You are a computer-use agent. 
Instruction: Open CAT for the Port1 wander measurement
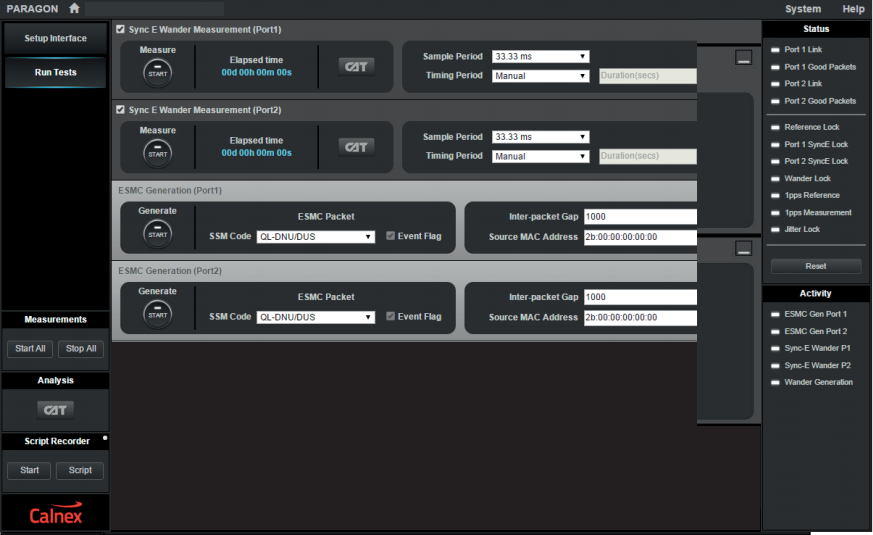[355, 66]
